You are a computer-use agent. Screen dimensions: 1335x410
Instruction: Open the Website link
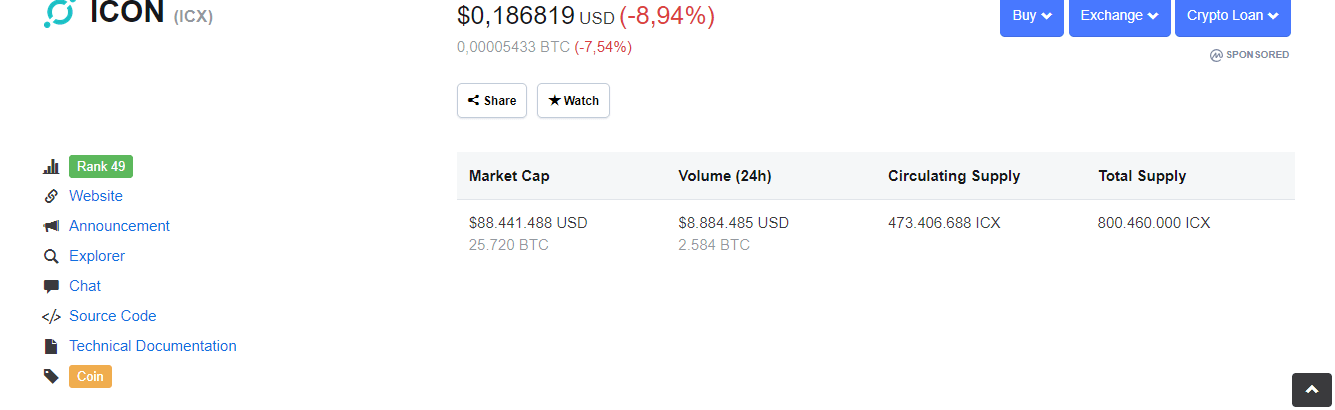click(x=96, y=196)
